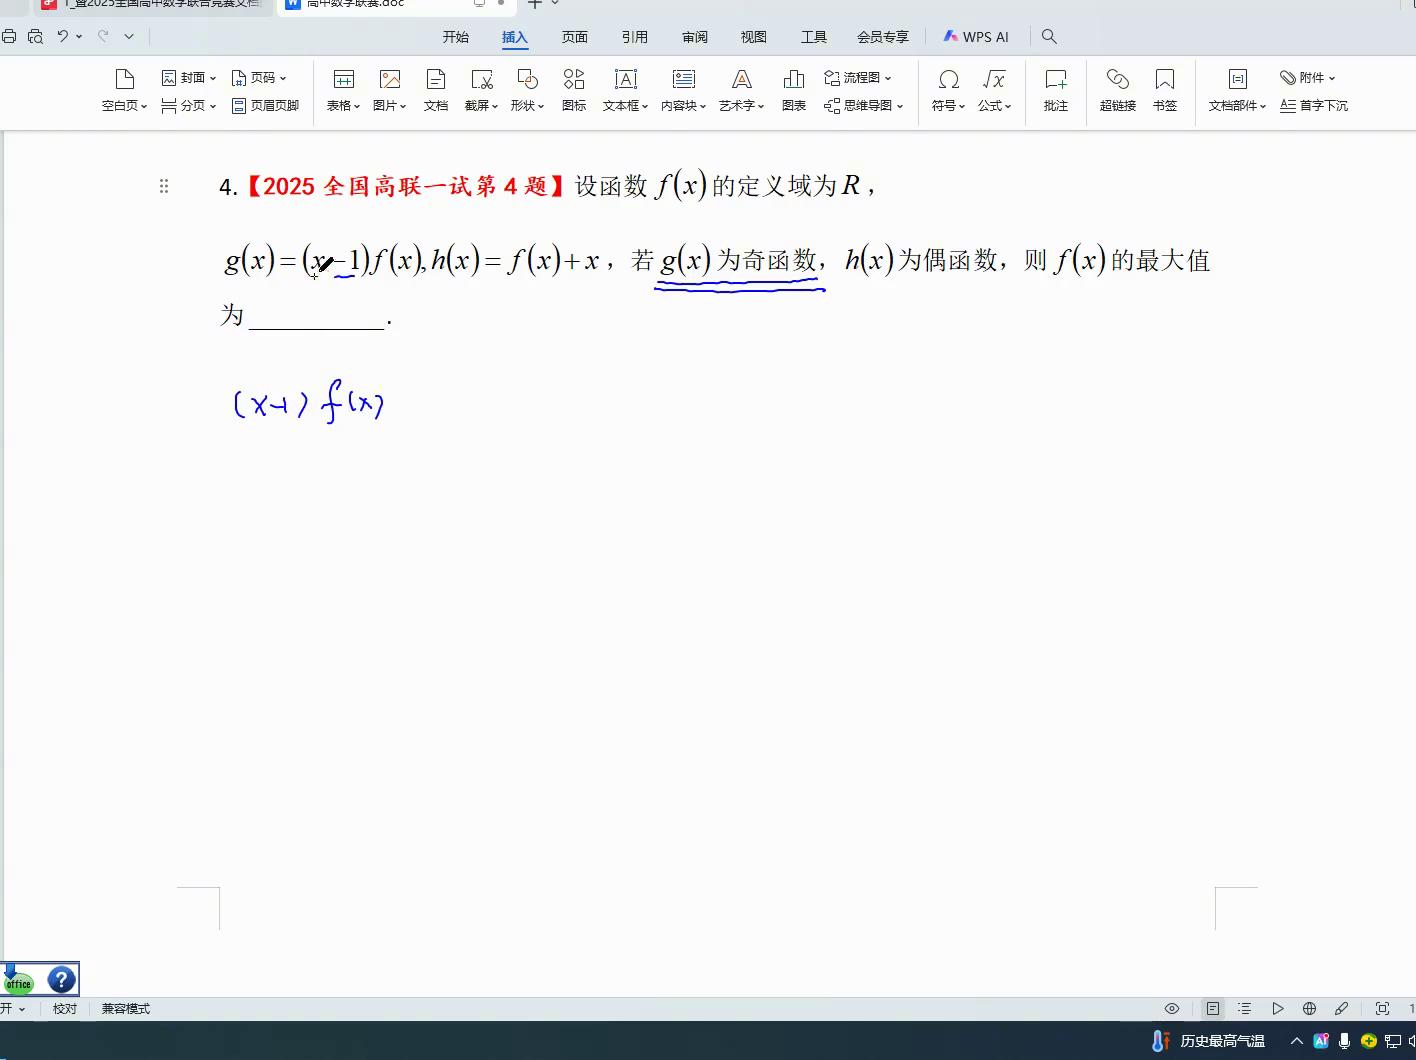Open the 图标 icon library

574,80
